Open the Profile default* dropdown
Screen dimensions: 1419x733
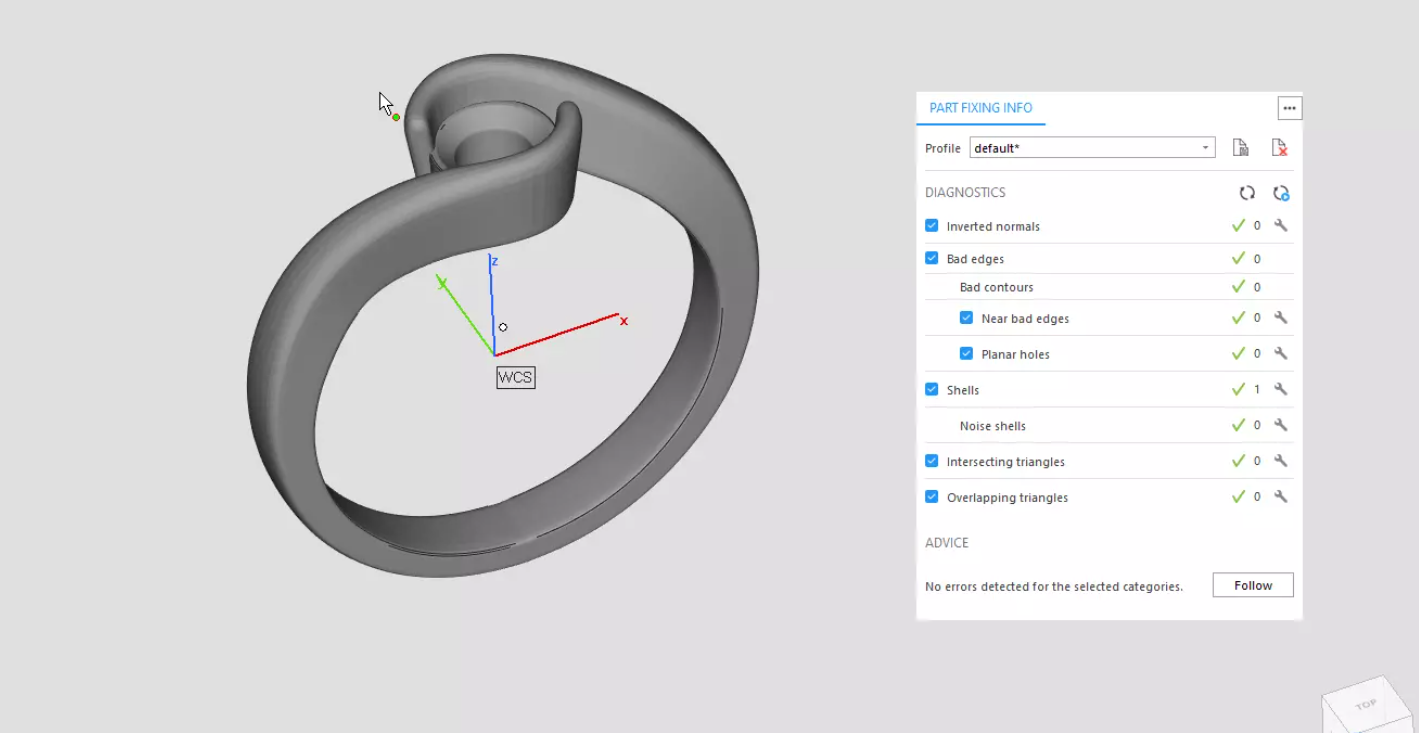[x=1092, y=148]
